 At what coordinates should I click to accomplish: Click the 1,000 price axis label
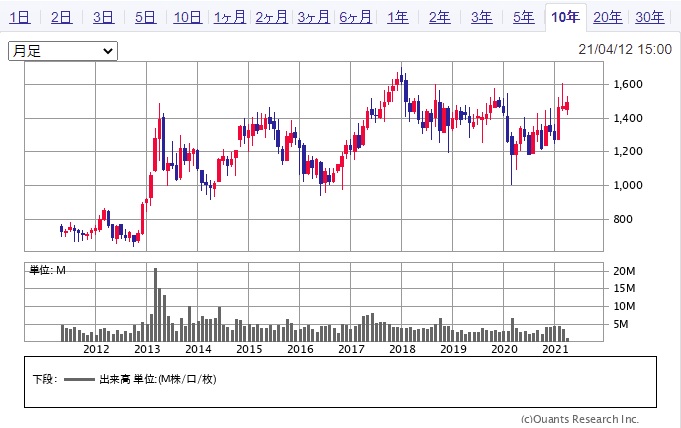[x=628, y=186]
